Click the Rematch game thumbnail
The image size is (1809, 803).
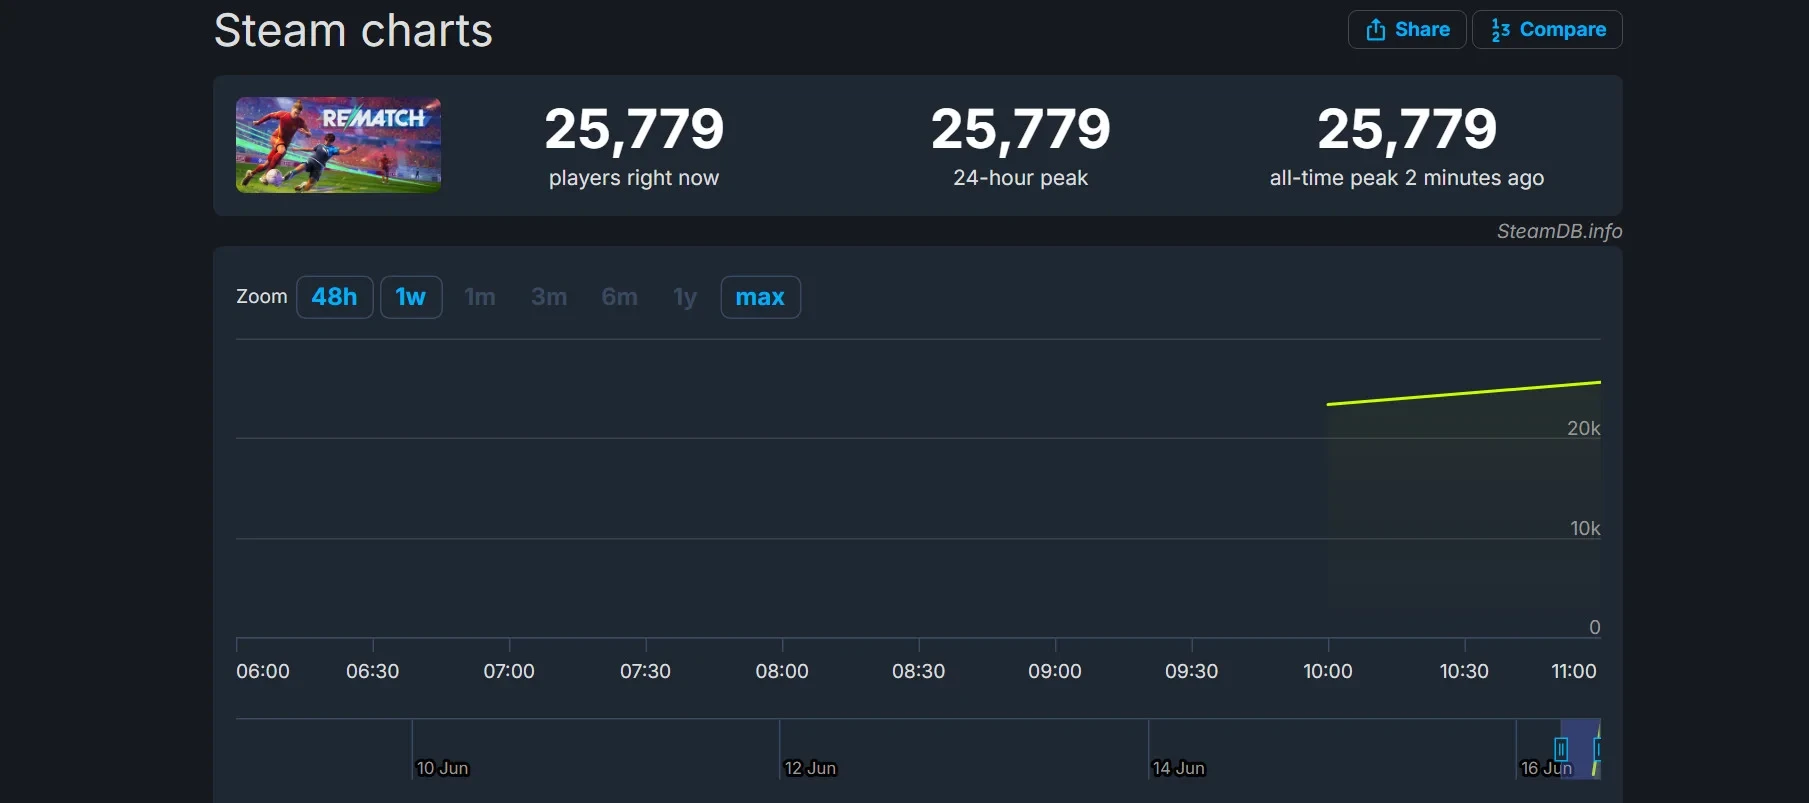pyautogui.click(x=338, y=145)
